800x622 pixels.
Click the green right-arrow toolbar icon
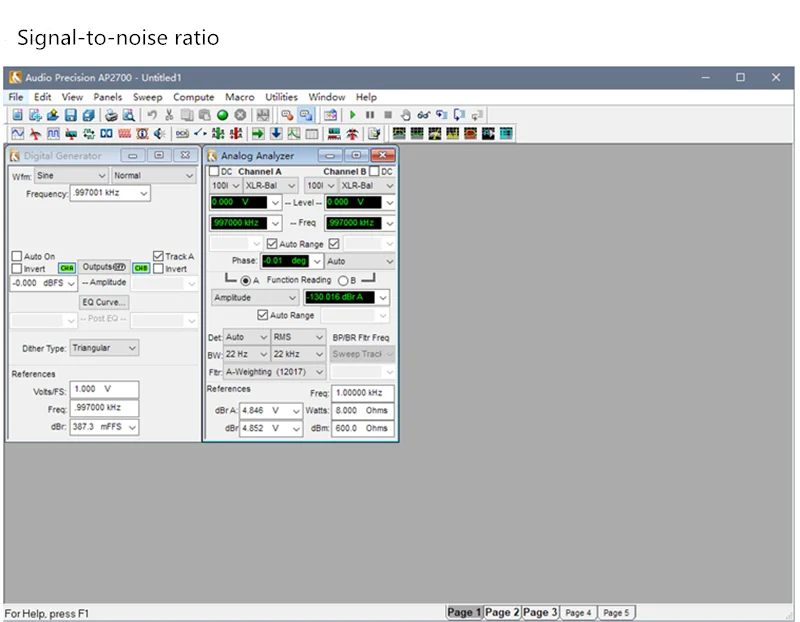[x=258, y=134]
